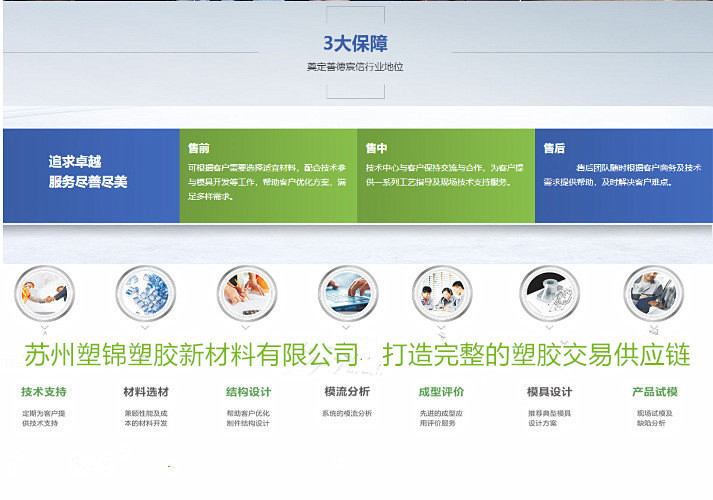Click the 先进的成型应用评价服务 description
The width and height of the screenshot is (713, 500).
point(441,418)
